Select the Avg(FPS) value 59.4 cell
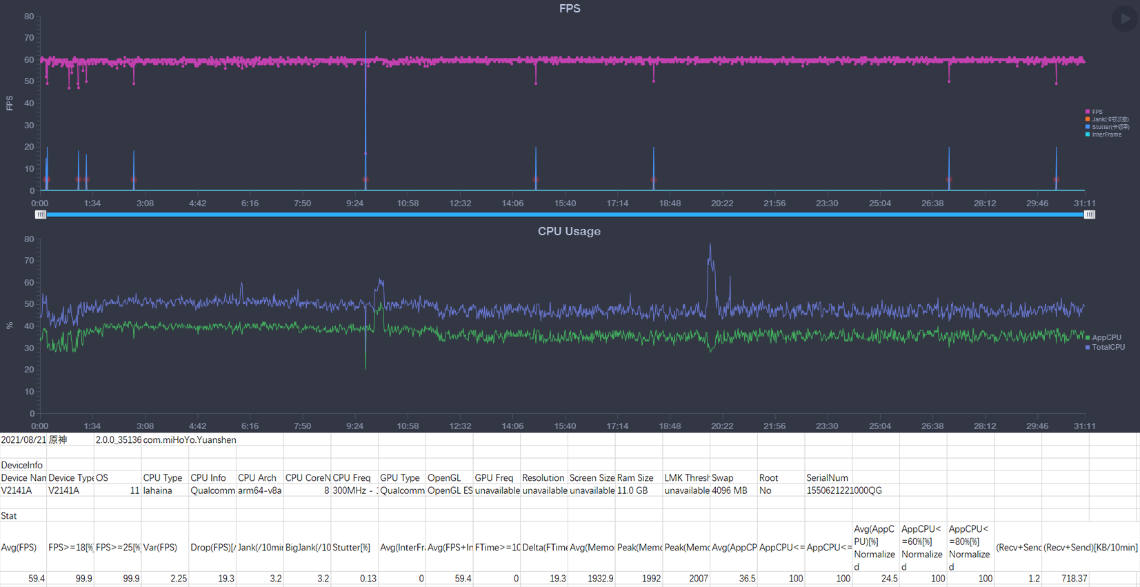Viewport: 1140px width, 587px height. click(x=23, y=579)
